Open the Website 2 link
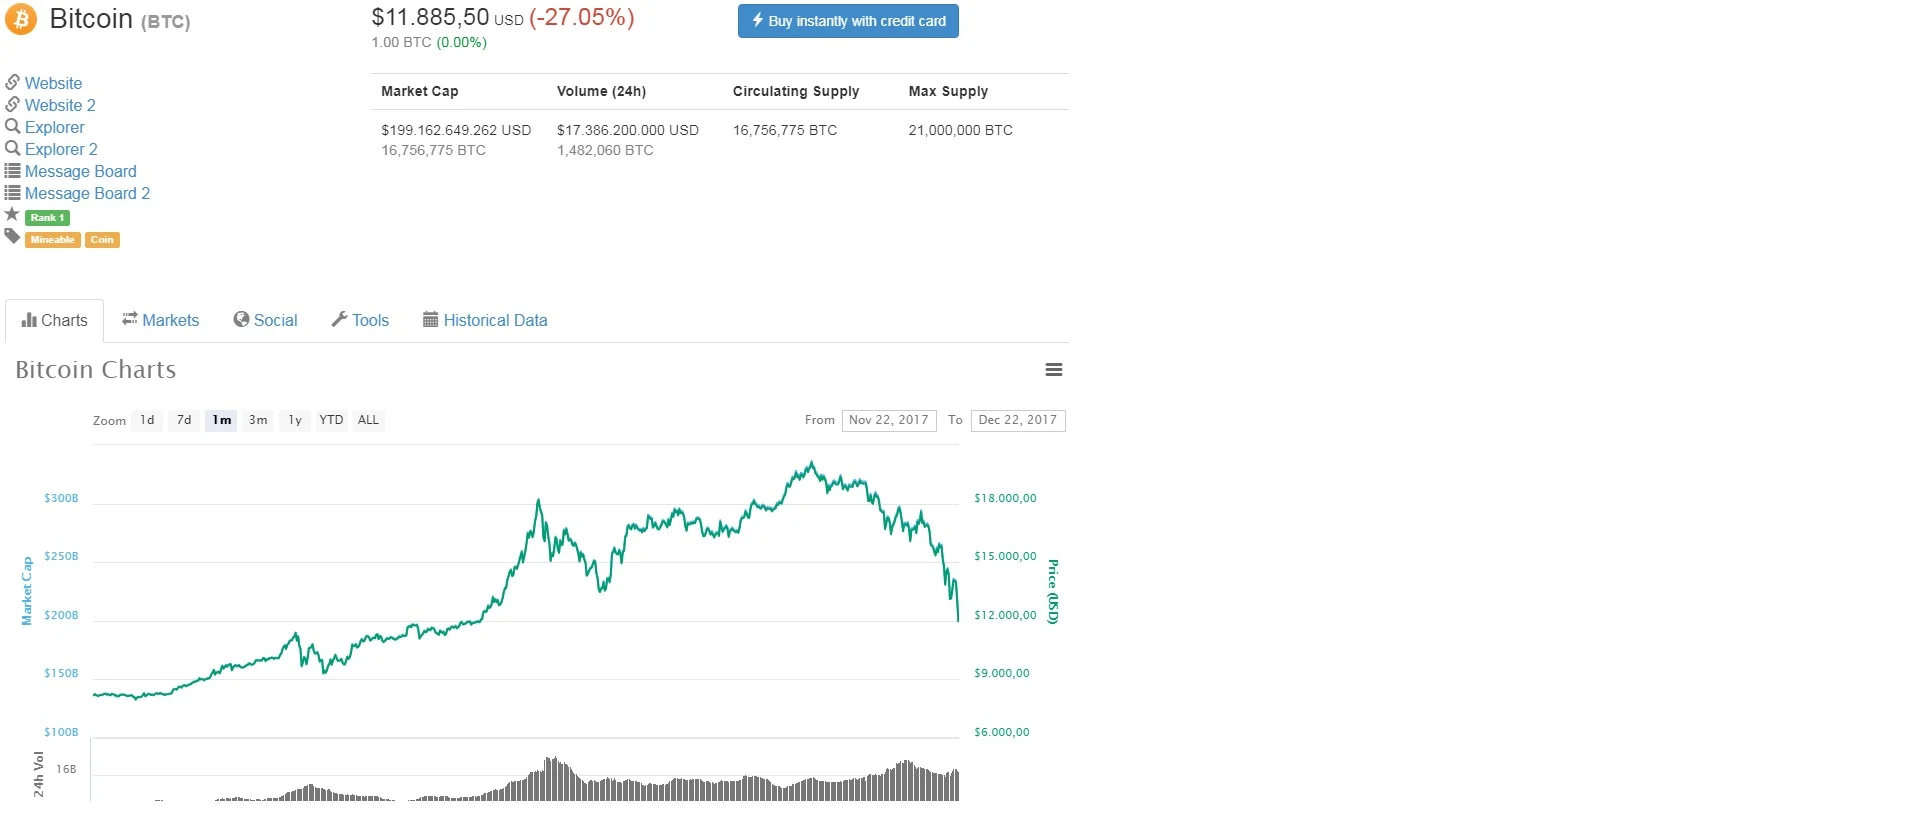This screenshot has width=1906, height=833. point(60,105)
